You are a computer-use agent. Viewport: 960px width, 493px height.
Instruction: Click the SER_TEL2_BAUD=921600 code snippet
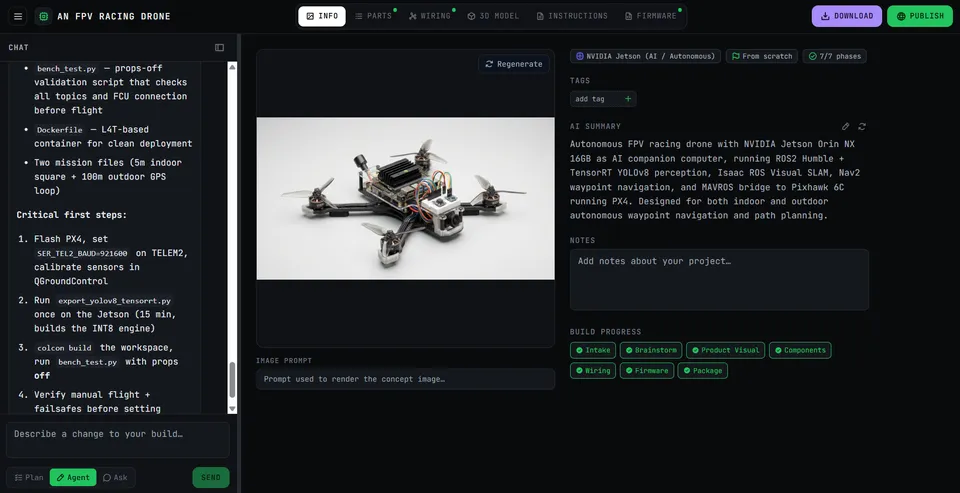(x=82, y=253)
